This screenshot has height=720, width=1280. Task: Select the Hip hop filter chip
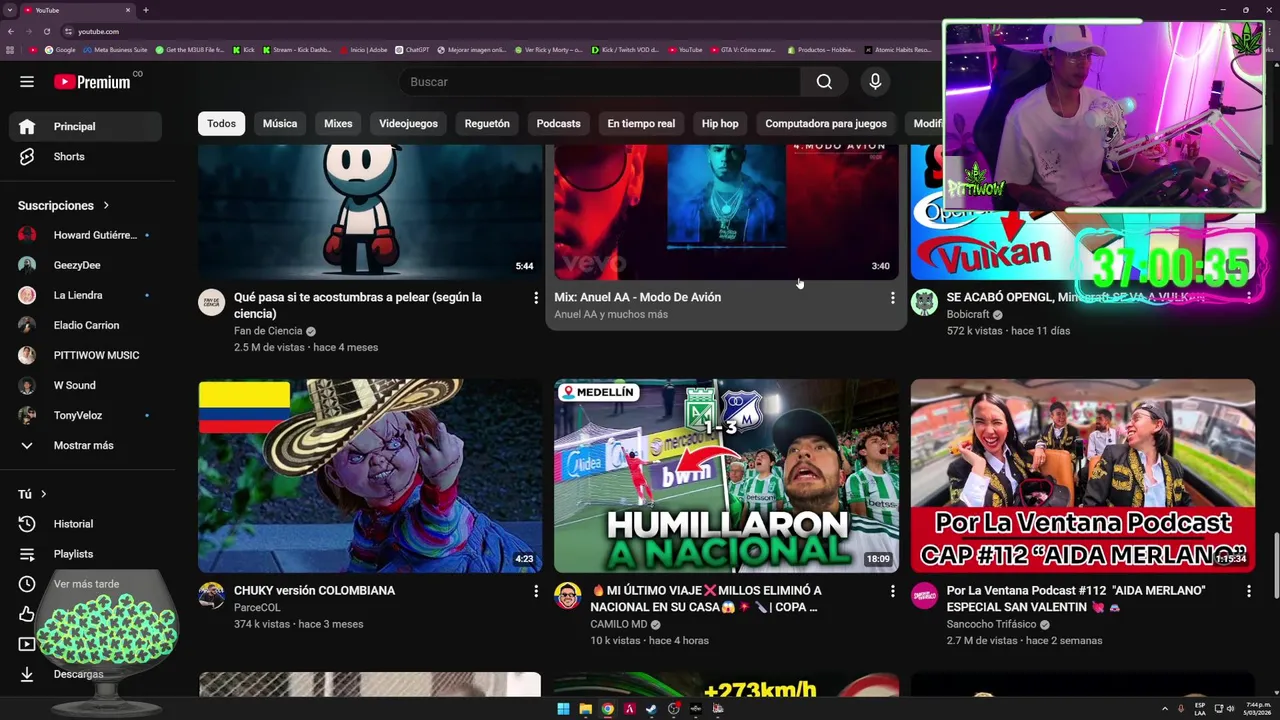720,124
